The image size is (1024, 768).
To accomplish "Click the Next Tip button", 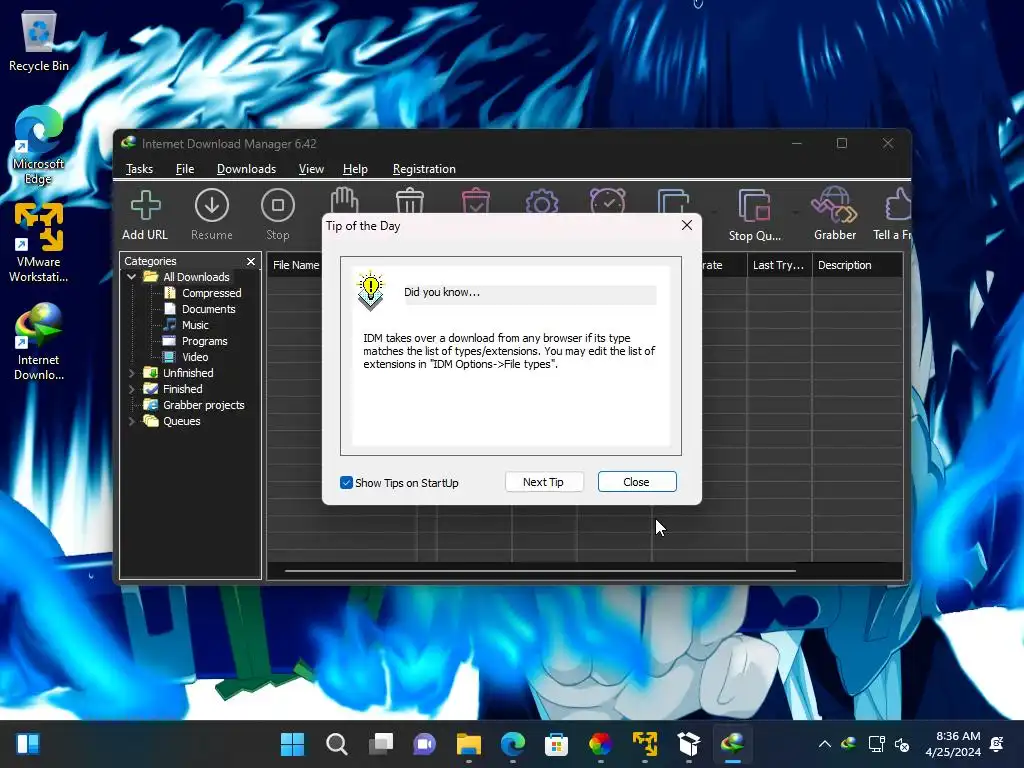I will pyautogui.click(x=543, y=482).
